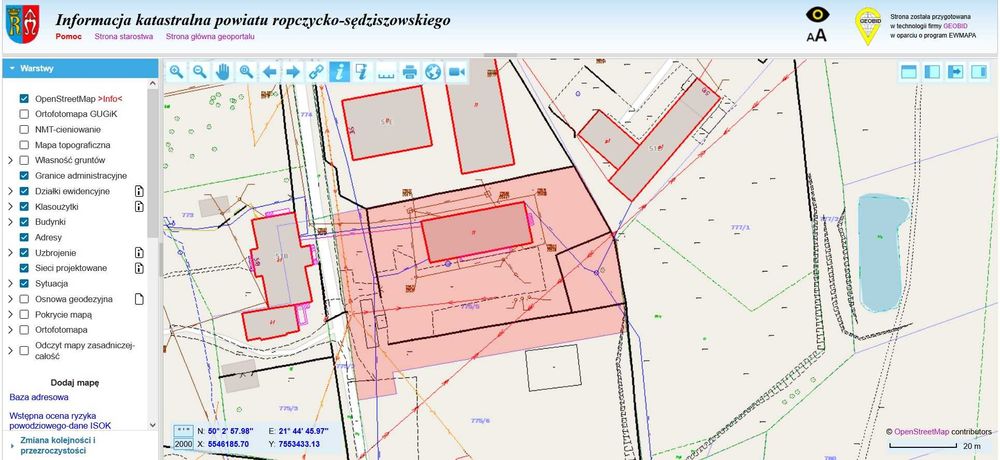Expand the Uzbrojenie tree node

point(10,253)
